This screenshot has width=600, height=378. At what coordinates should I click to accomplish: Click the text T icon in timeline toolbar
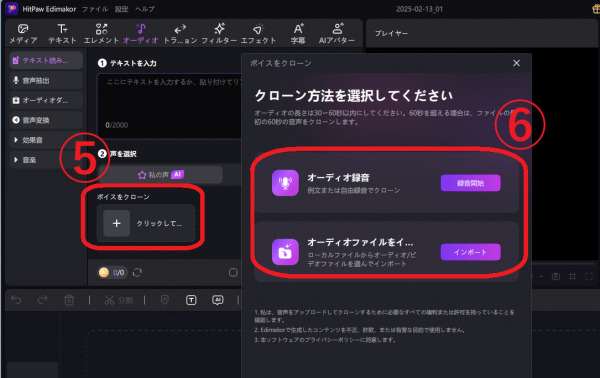click(191, 300)
